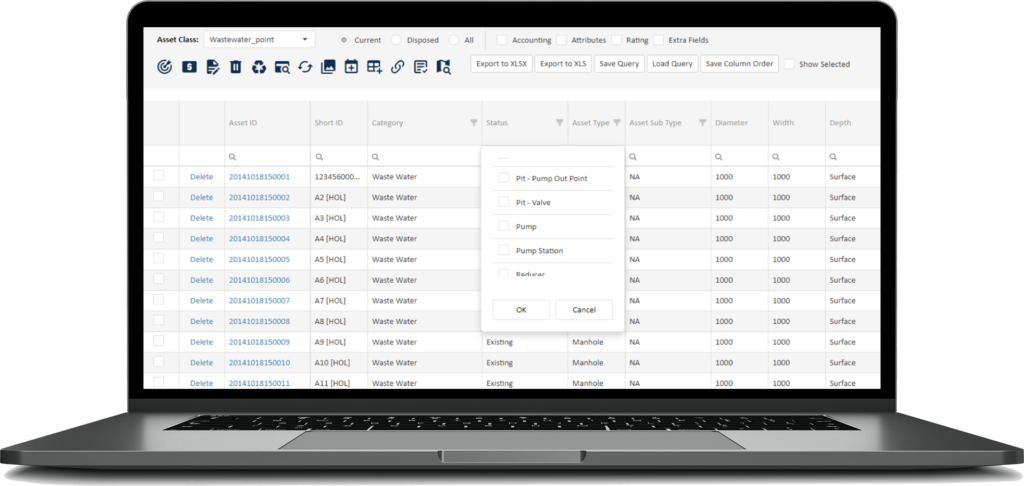This screenshot has height=486, width=1024.
Task: Filter the Category column with funnel icon
Action: click(473, 123)
